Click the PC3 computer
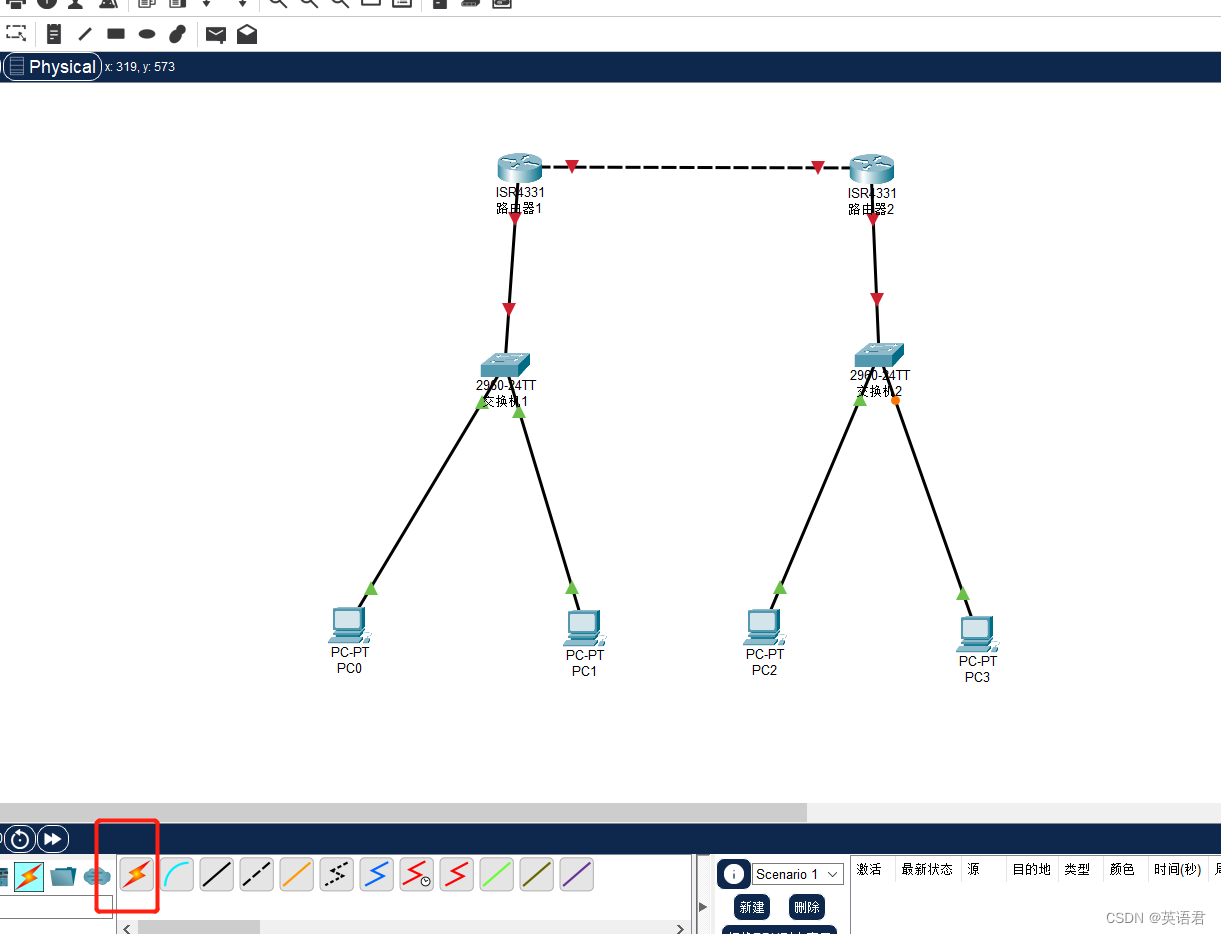This screenshot has height=934, width=1221. (x=977, y=635)
